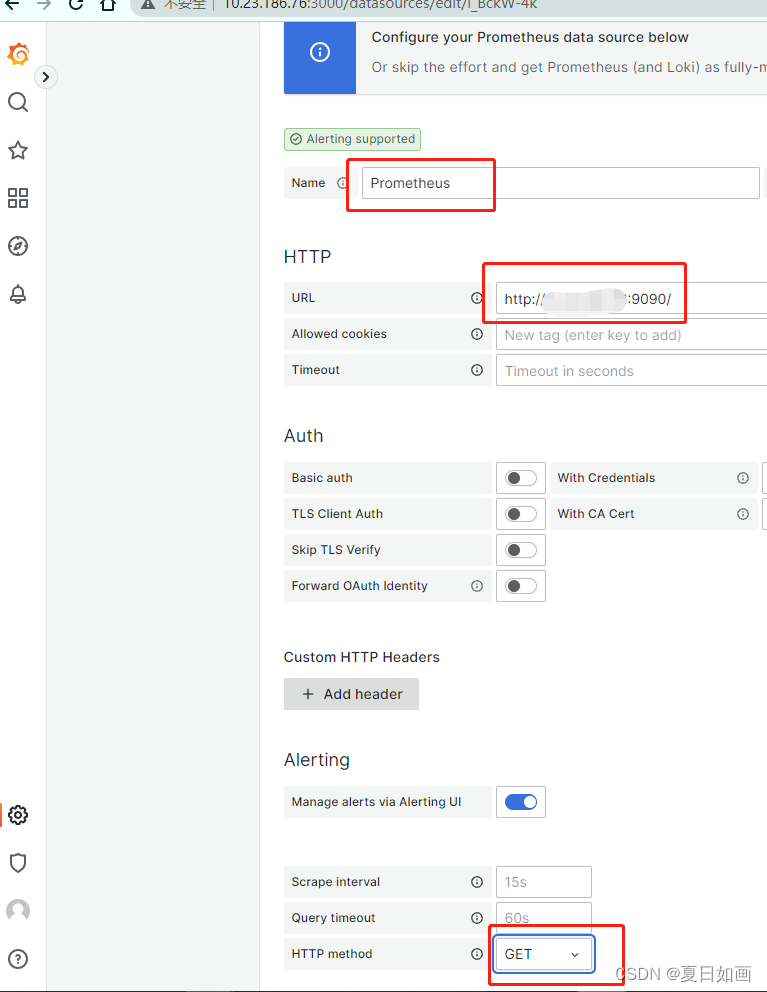Open Server Admin shield icon
767x992 pixels.
click(18, 863)
